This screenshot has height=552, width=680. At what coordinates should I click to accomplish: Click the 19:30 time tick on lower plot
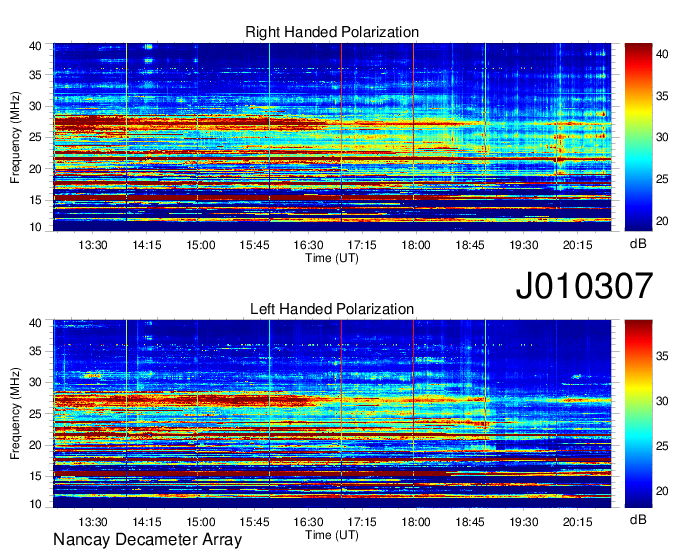click(524, 522)
